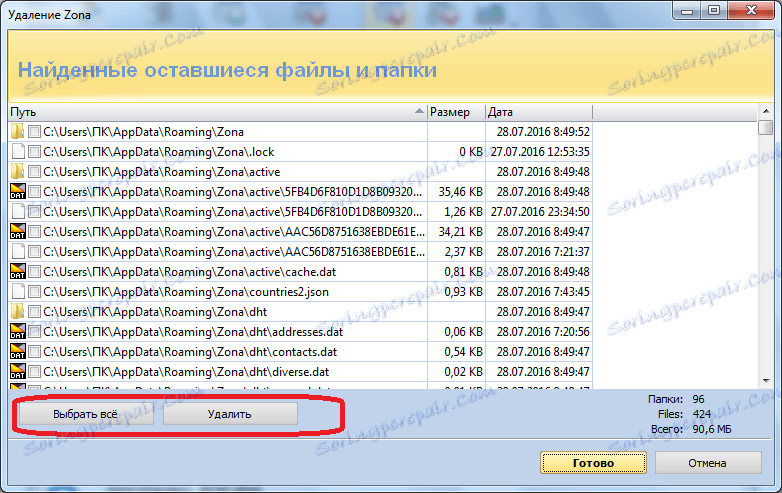Click the DAT icon beside contacts.dat

[x=18, y=351]
